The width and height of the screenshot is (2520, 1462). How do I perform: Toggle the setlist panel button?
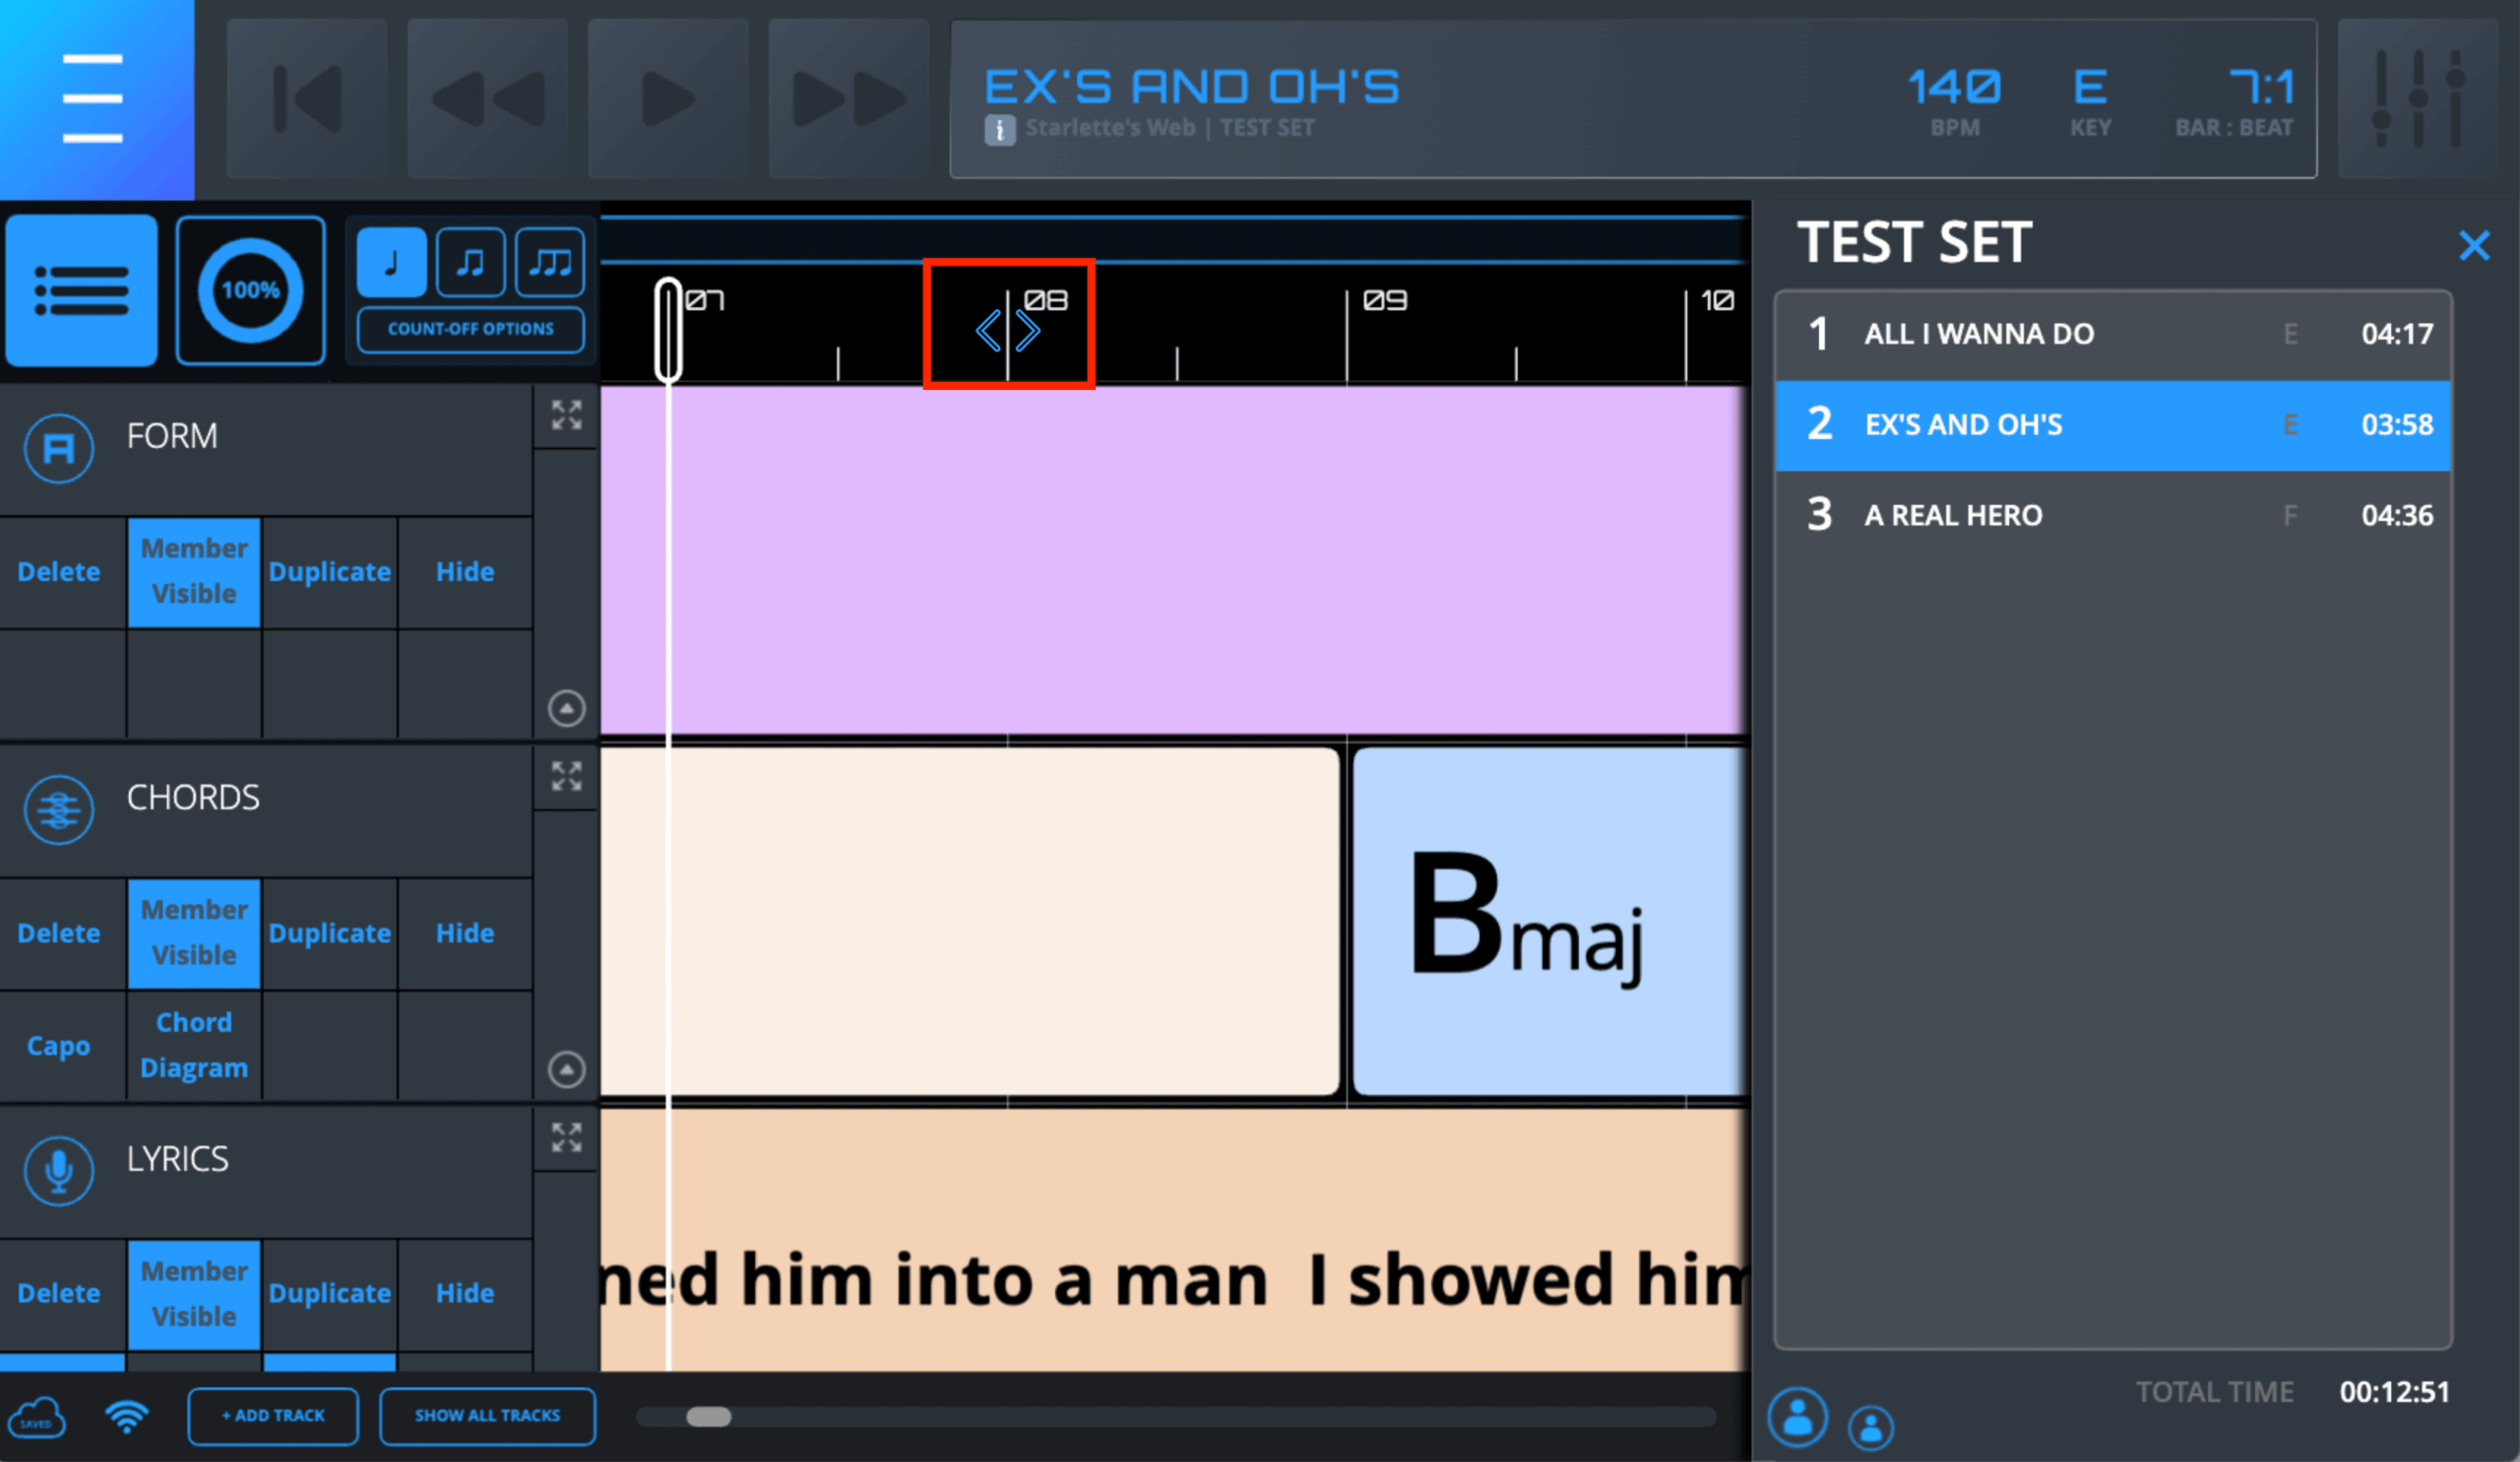pos(82,291)
